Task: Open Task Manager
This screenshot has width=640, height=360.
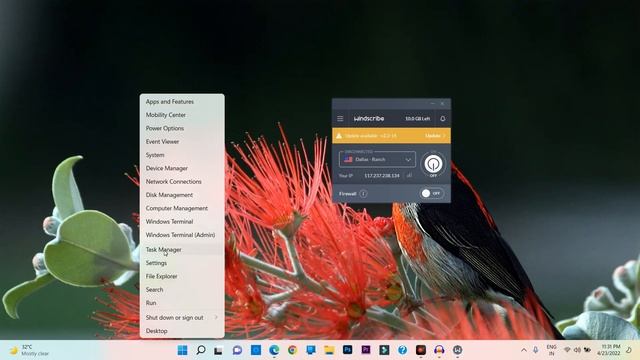Action: click(x=182, y=249)
